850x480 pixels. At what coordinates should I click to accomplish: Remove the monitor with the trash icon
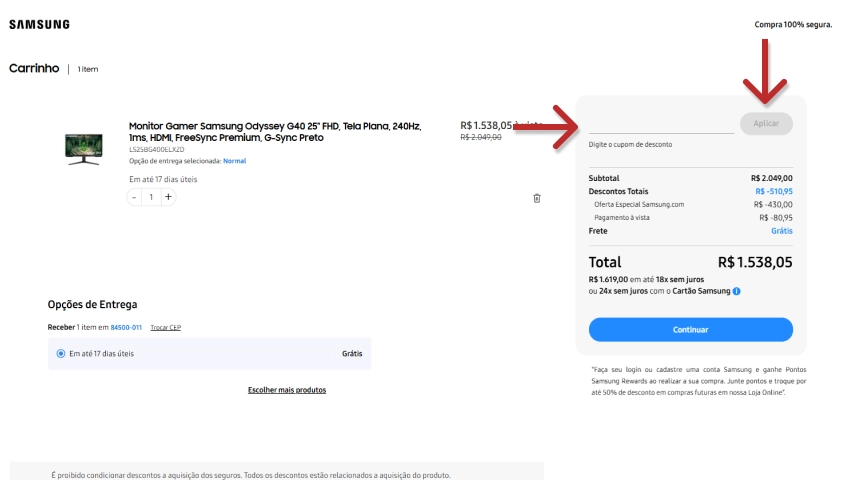tap(536, 198)
